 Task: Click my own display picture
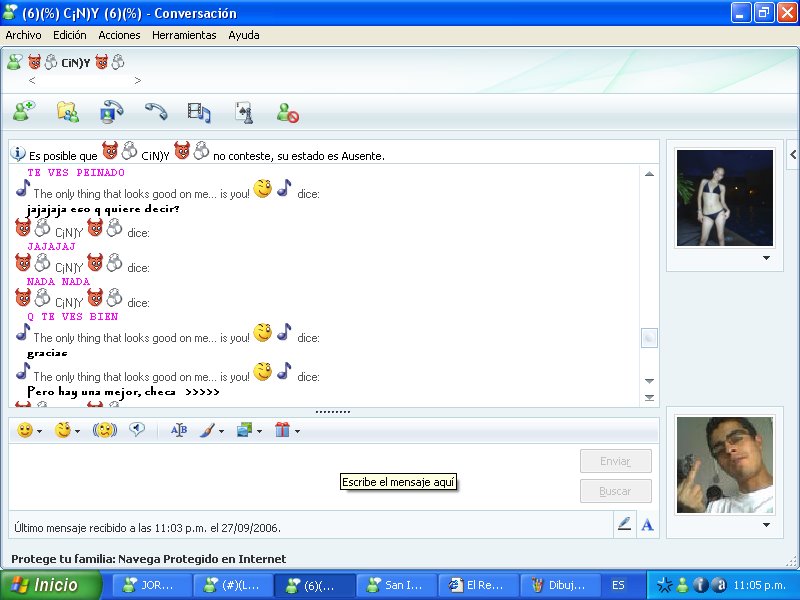tap(724, 465)
